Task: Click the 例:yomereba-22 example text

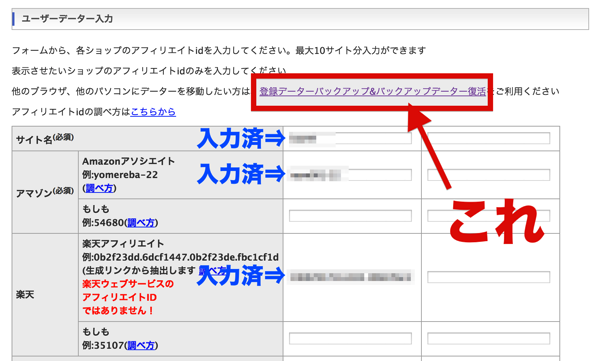Action: pos(120,175)
